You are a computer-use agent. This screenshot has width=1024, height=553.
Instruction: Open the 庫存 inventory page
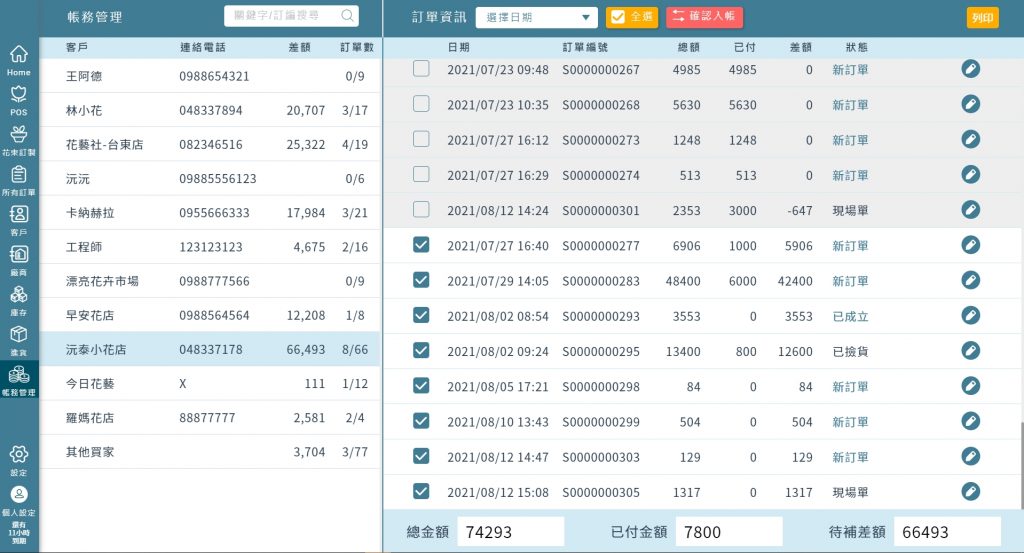(x=19, y=300)
